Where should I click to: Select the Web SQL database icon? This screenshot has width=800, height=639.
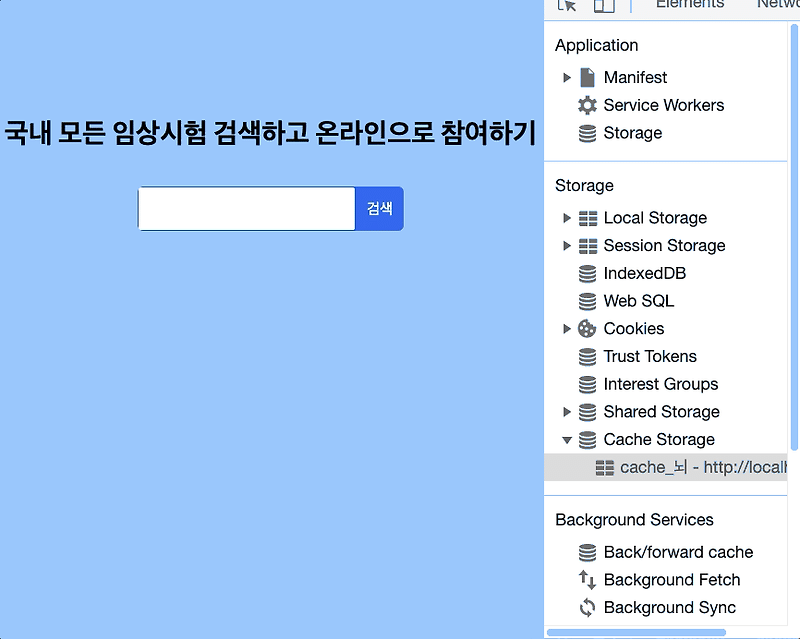[x=587, y=301]
